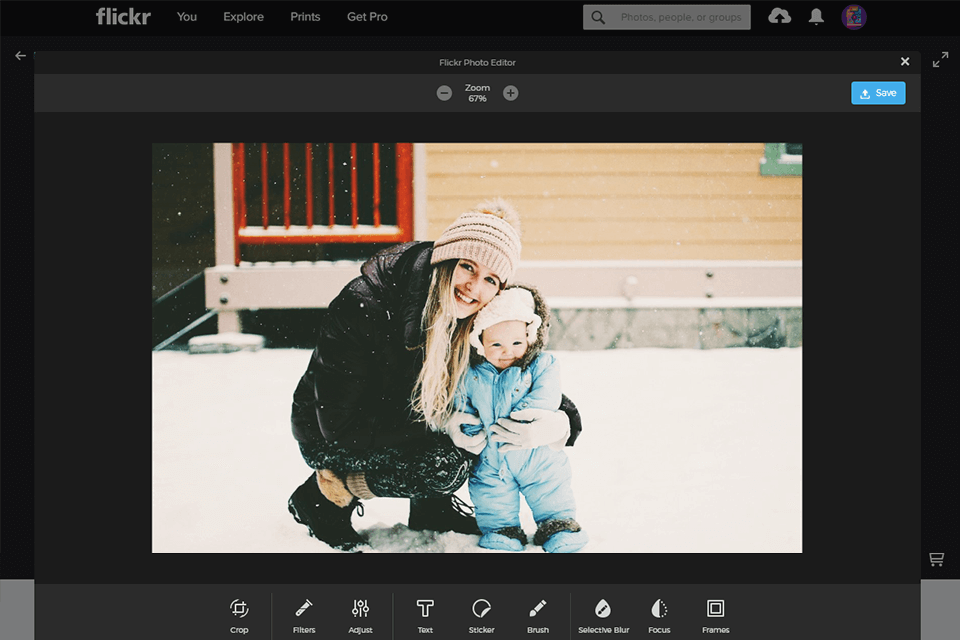Screen dimensions: 960x640
Task: Open the Filters panel
Action: tap(303, 614)
